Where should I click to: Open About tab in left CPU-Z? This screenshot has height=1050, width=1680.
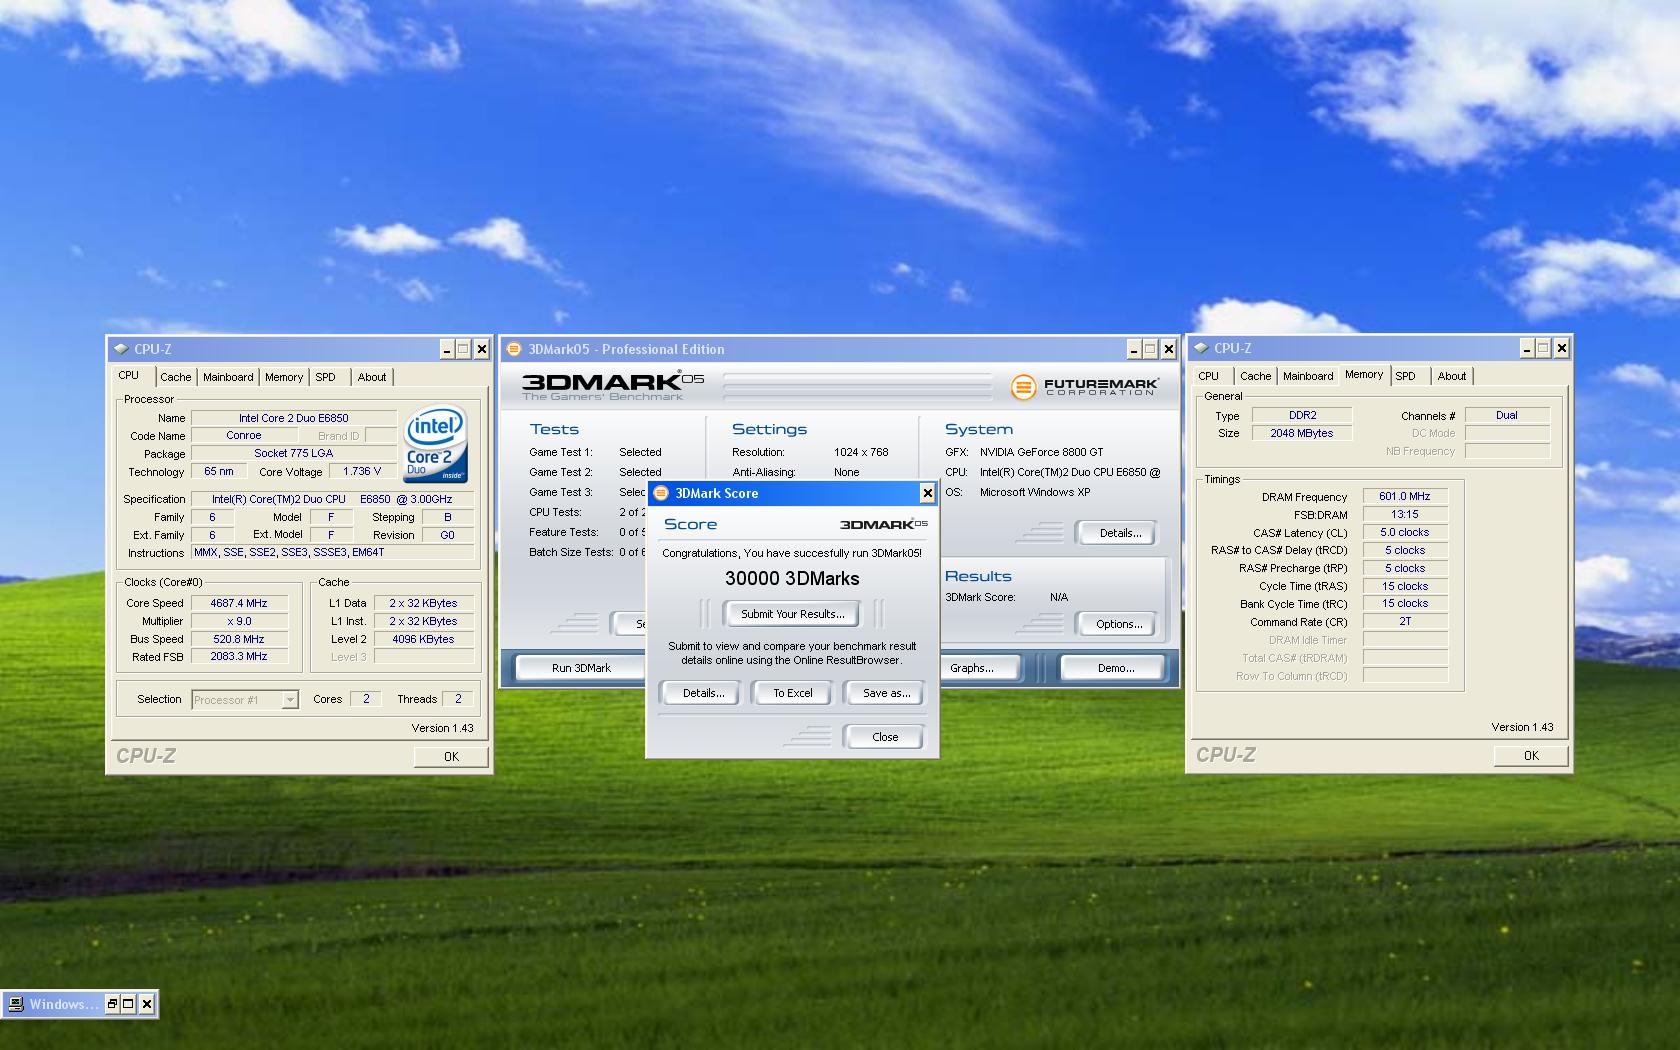372,377
